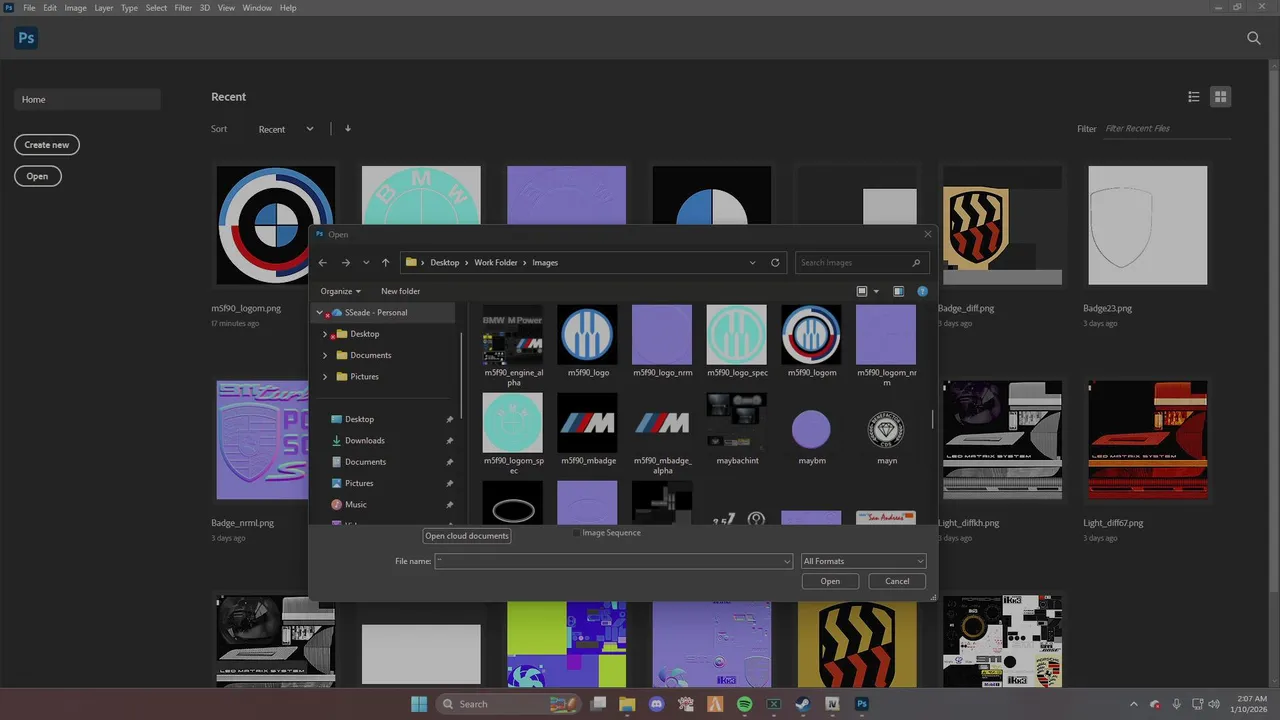
Task: Enable the Image Sequence checkbox
Action: (577, 533)
